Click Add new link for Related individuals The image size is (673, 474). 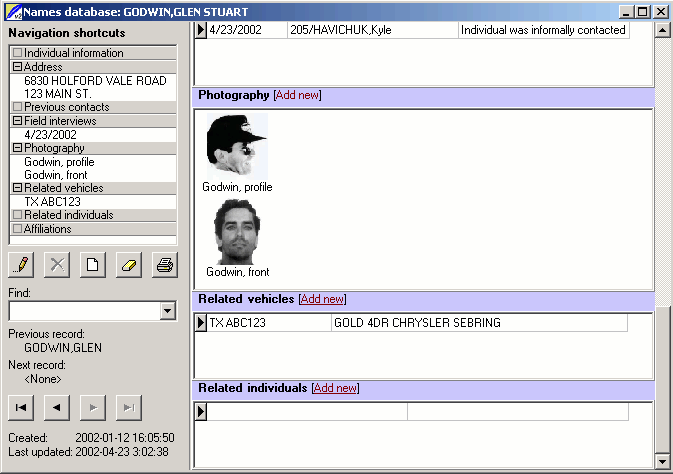point(336,388)
